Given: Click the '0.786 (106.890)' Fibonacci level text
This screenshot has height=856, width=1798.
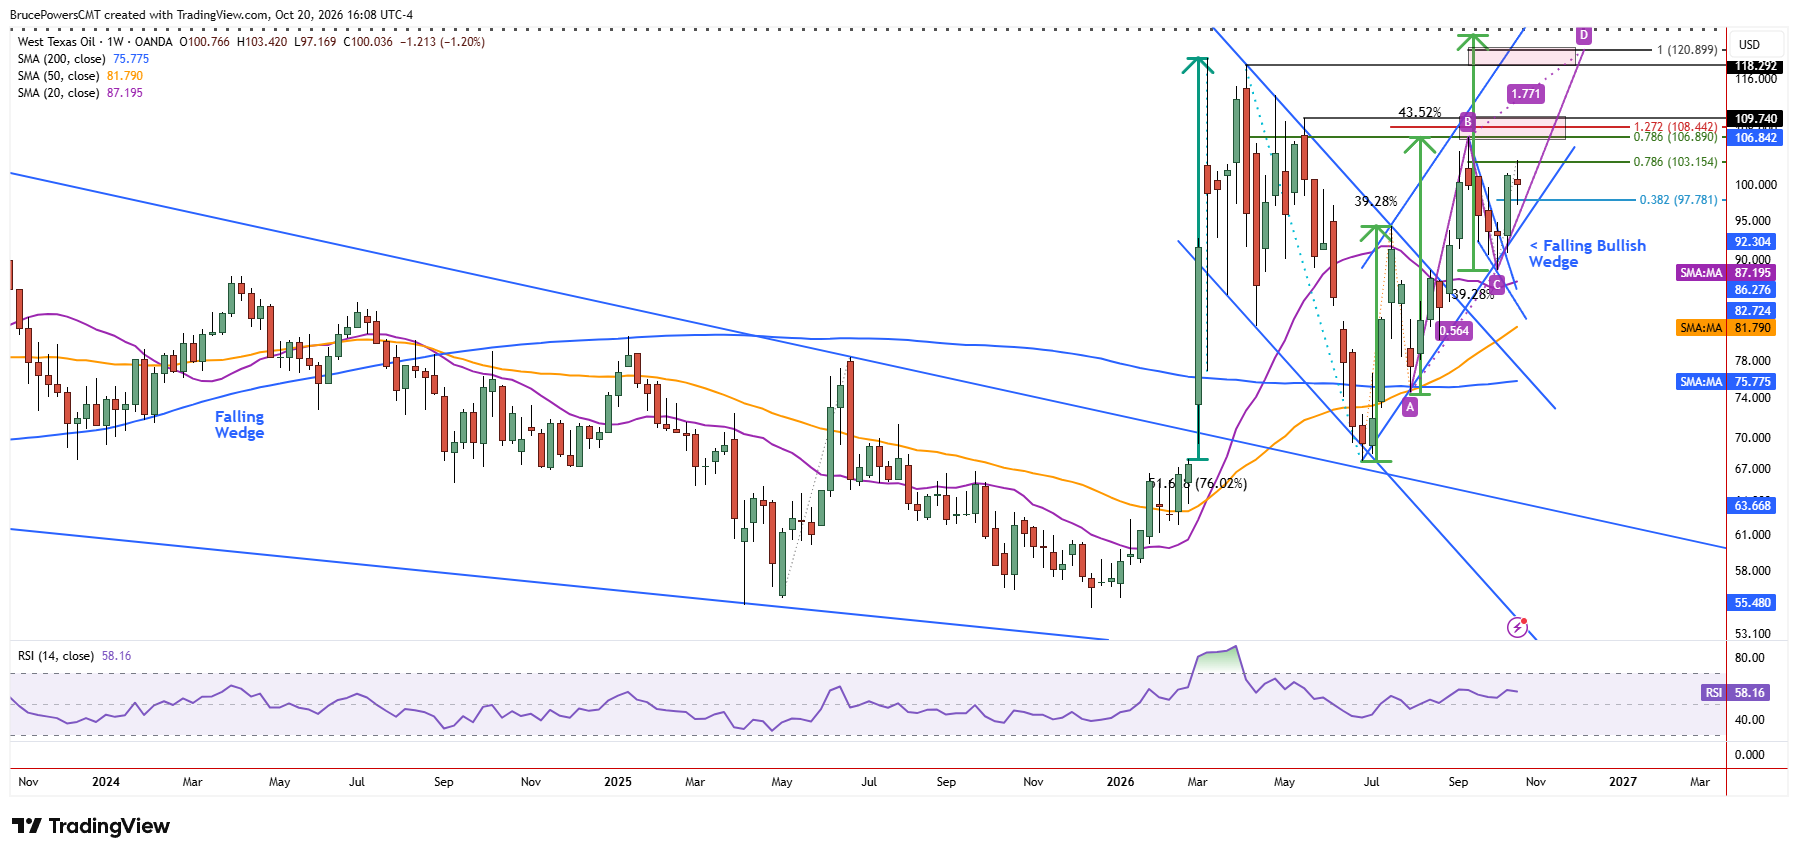Looking at the screenshot, I should tap(1676, 137).
